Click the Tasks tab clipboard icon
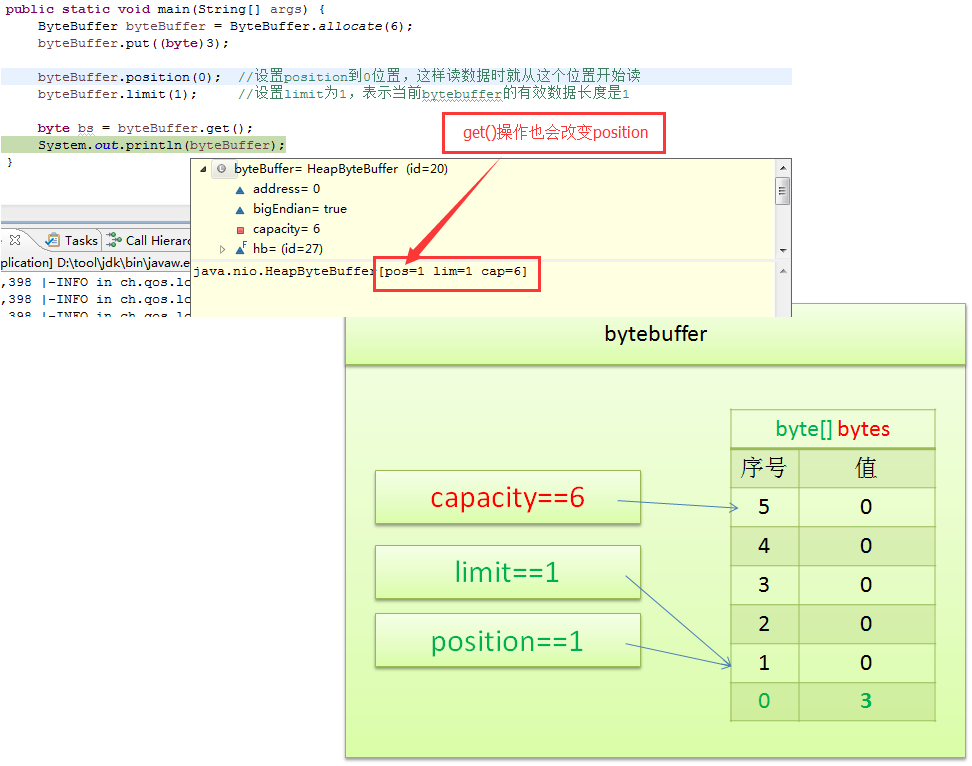 [x=53, y=240]
